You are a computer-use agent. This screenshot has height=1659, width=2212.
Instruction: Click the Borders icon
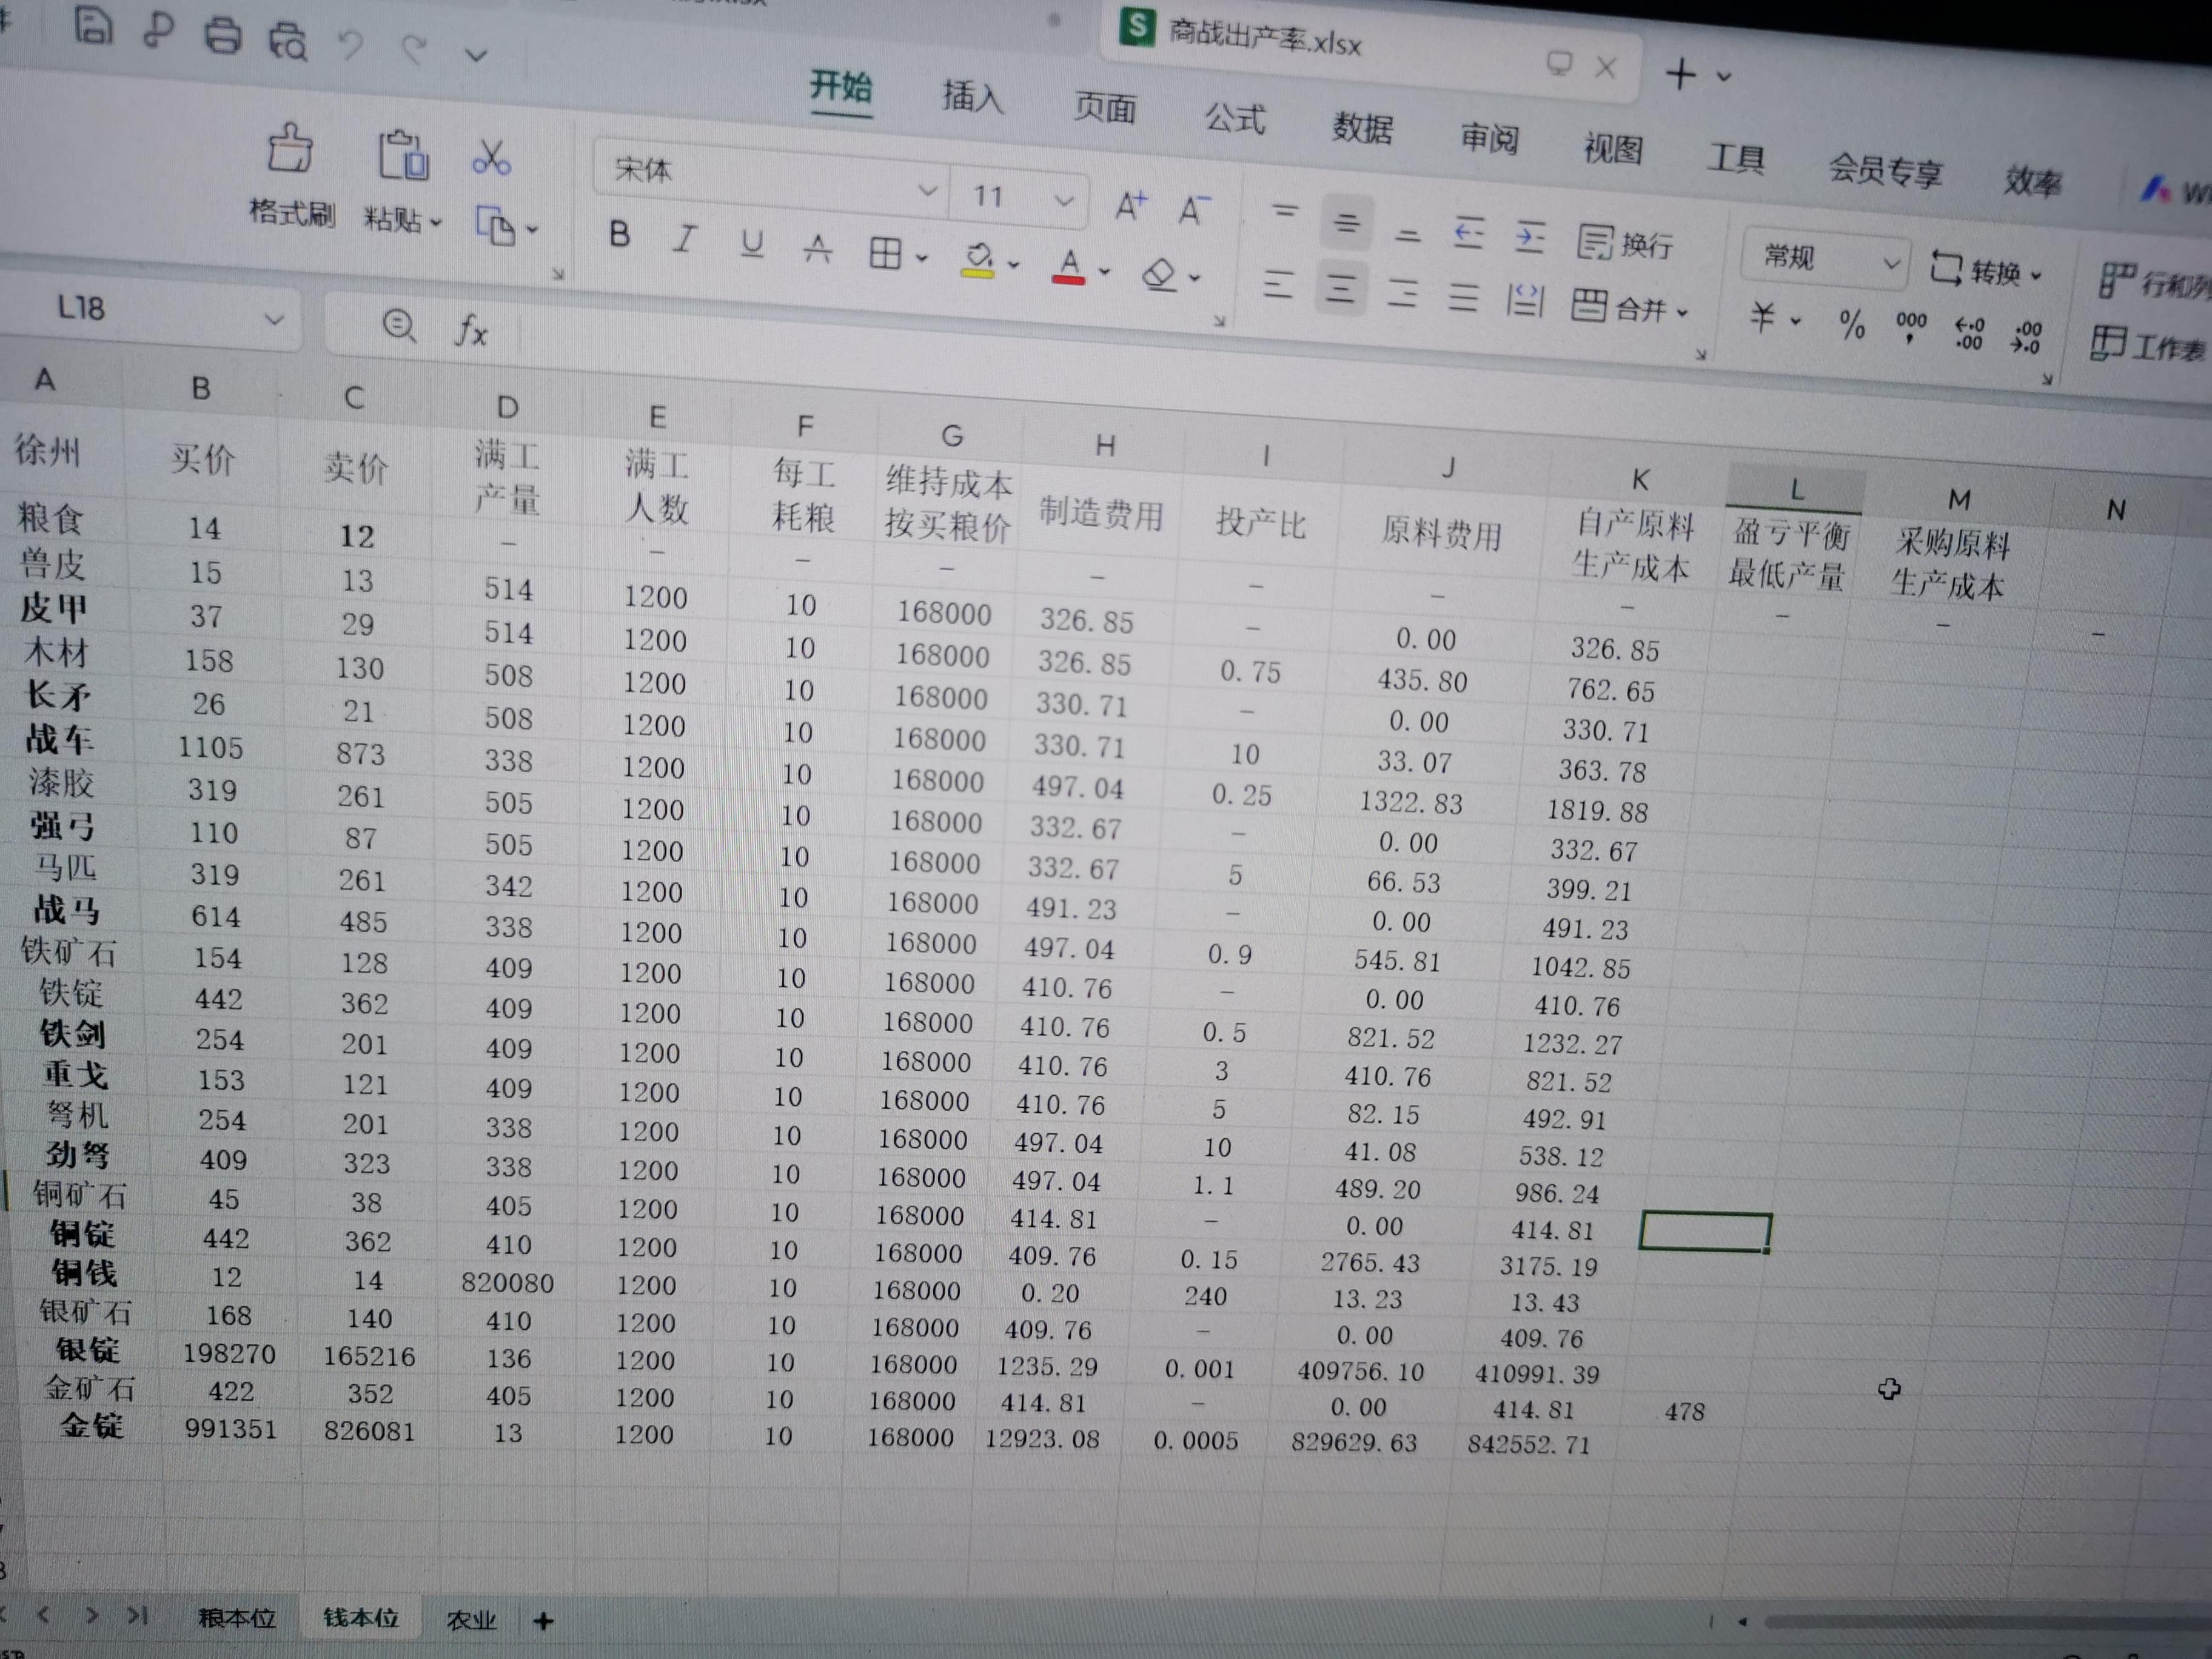point(886,253)
